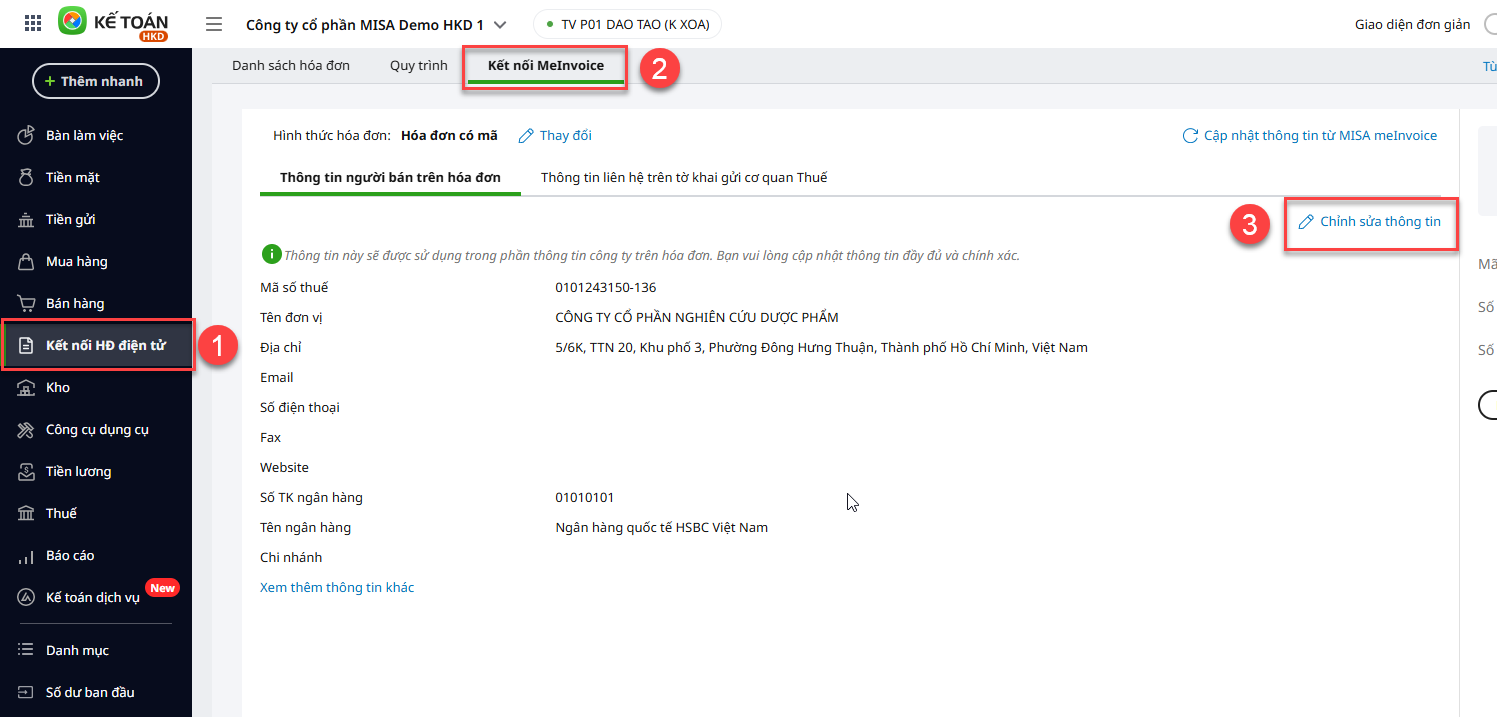
Task: Open Thông tin liên hệ tab
Action: tap(684, 177)
